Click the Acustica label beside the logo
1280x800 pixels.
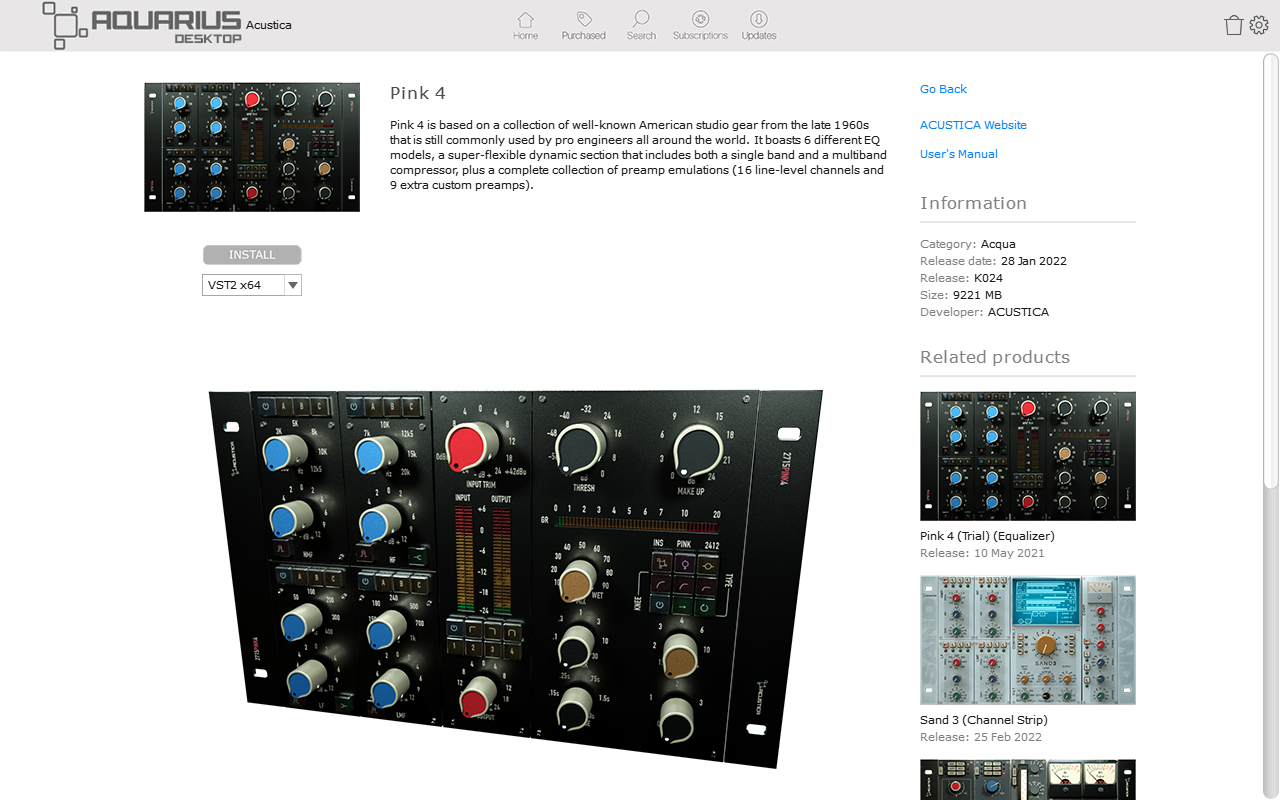coord(269,25)
